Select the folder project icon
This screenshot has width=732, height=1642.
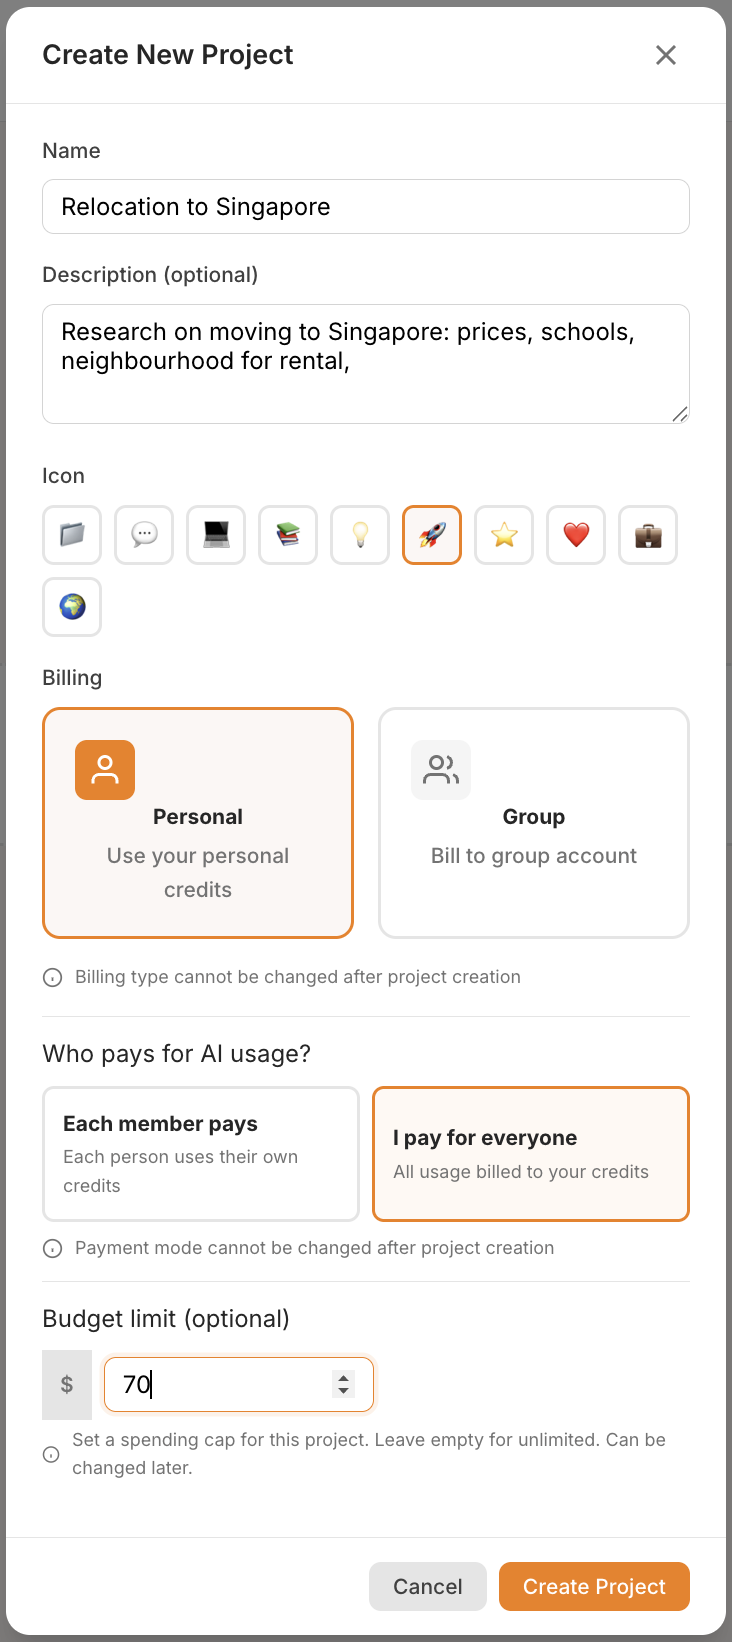(72, 535)
